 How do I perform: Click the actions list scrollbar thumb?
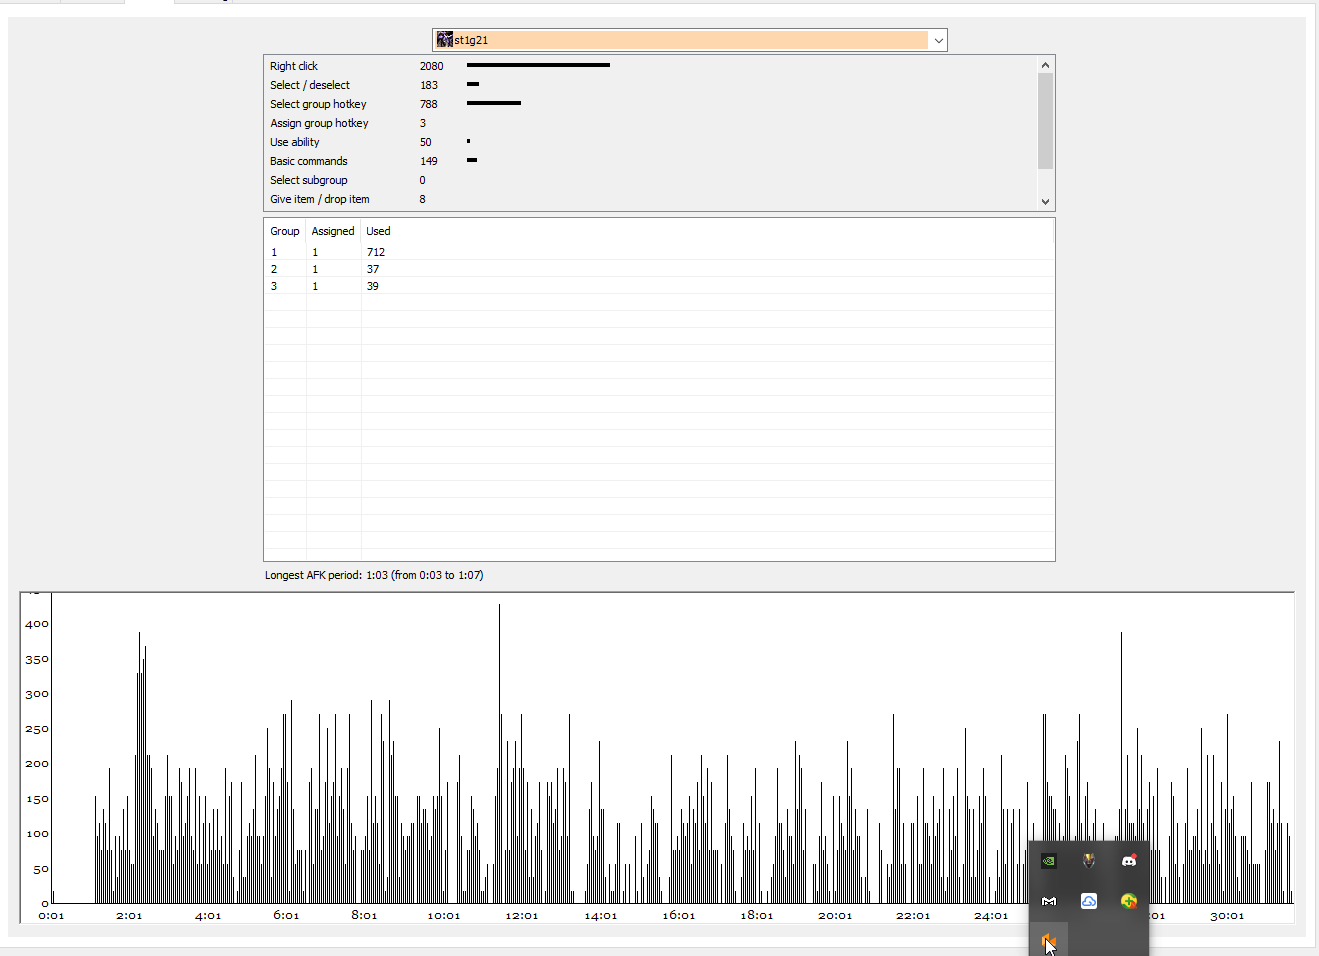tap(1045, 121)
